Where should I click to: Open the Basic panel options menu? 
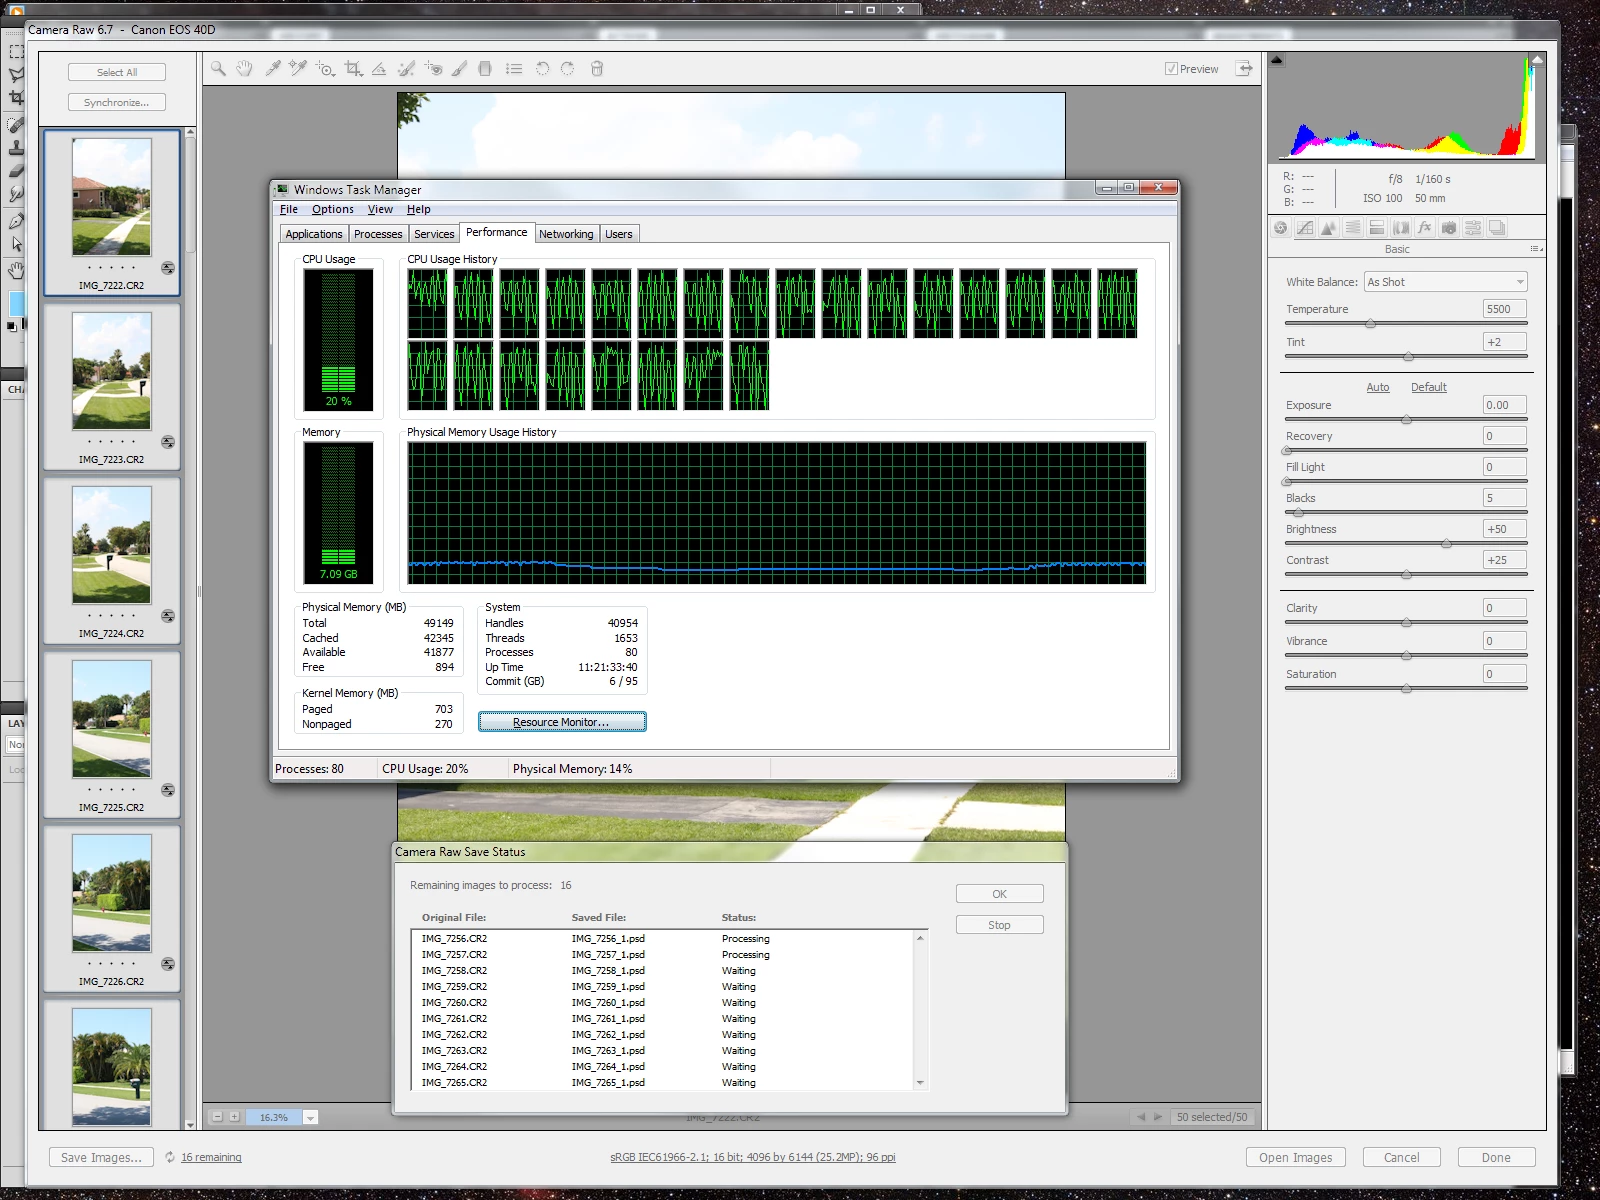click(x=1537, y=249)
